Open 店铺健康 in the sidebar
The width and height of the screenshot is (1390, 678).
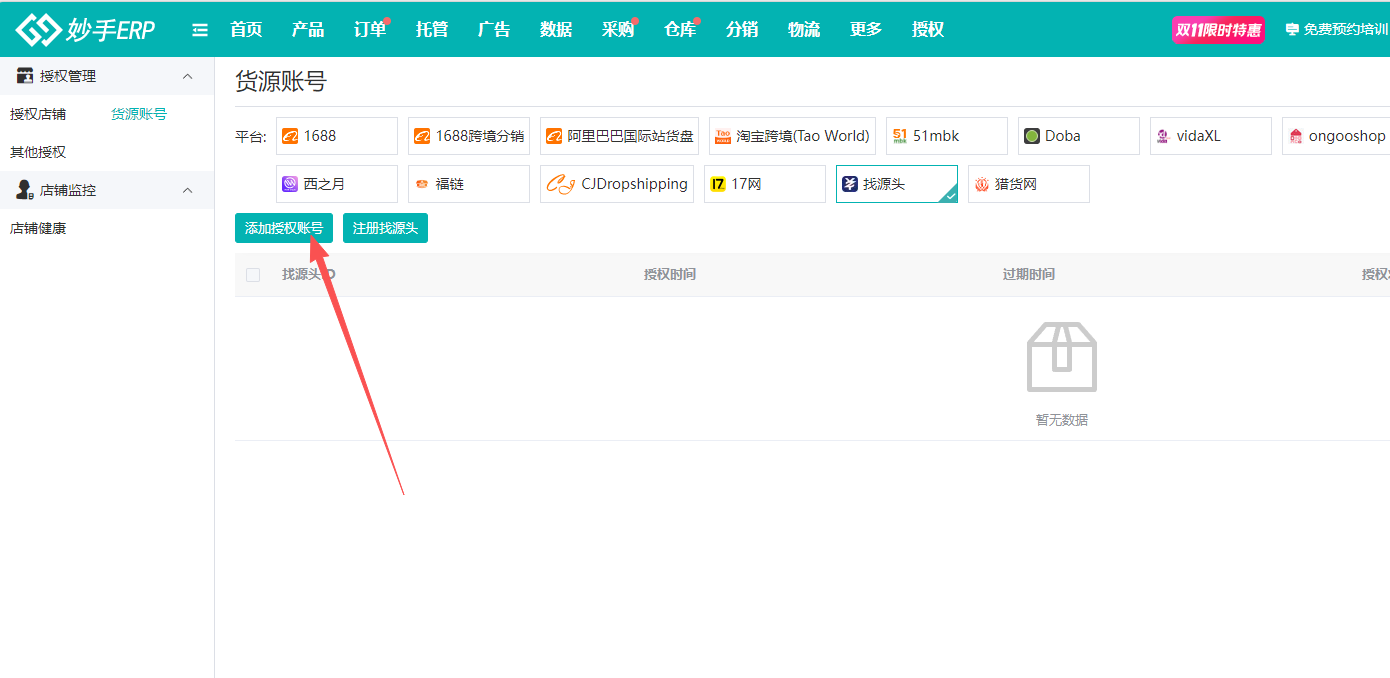(38, 228)
